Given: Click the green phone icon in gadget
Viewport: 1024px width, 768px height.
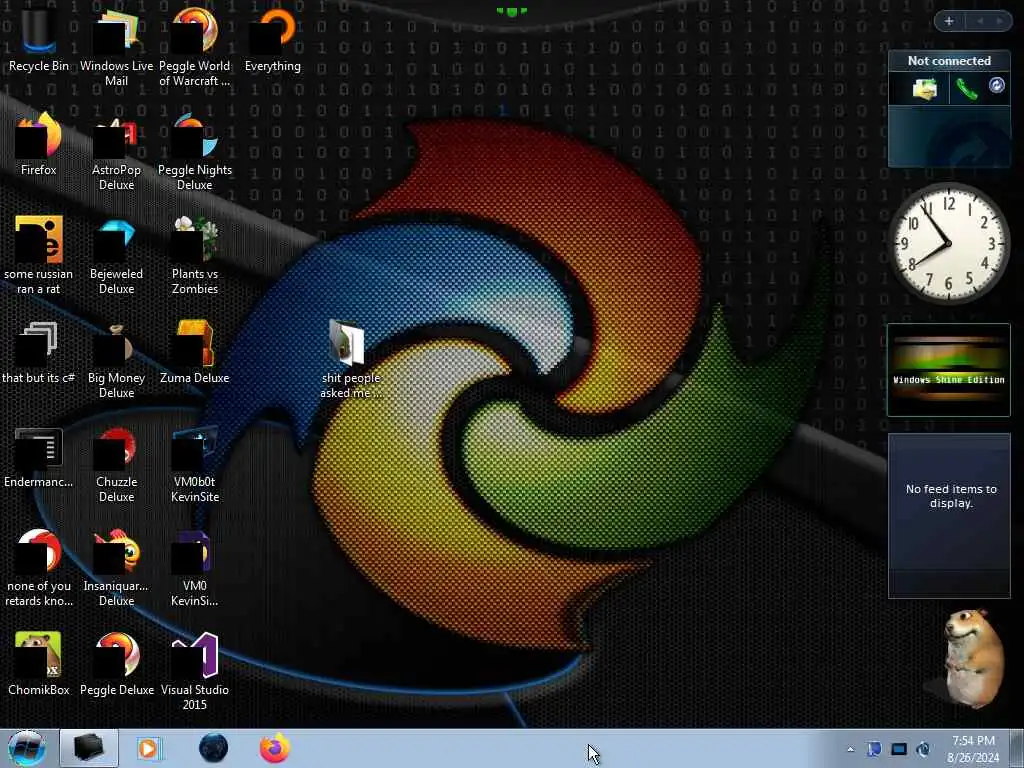Looking at the screenshot, I should (967, 89).
